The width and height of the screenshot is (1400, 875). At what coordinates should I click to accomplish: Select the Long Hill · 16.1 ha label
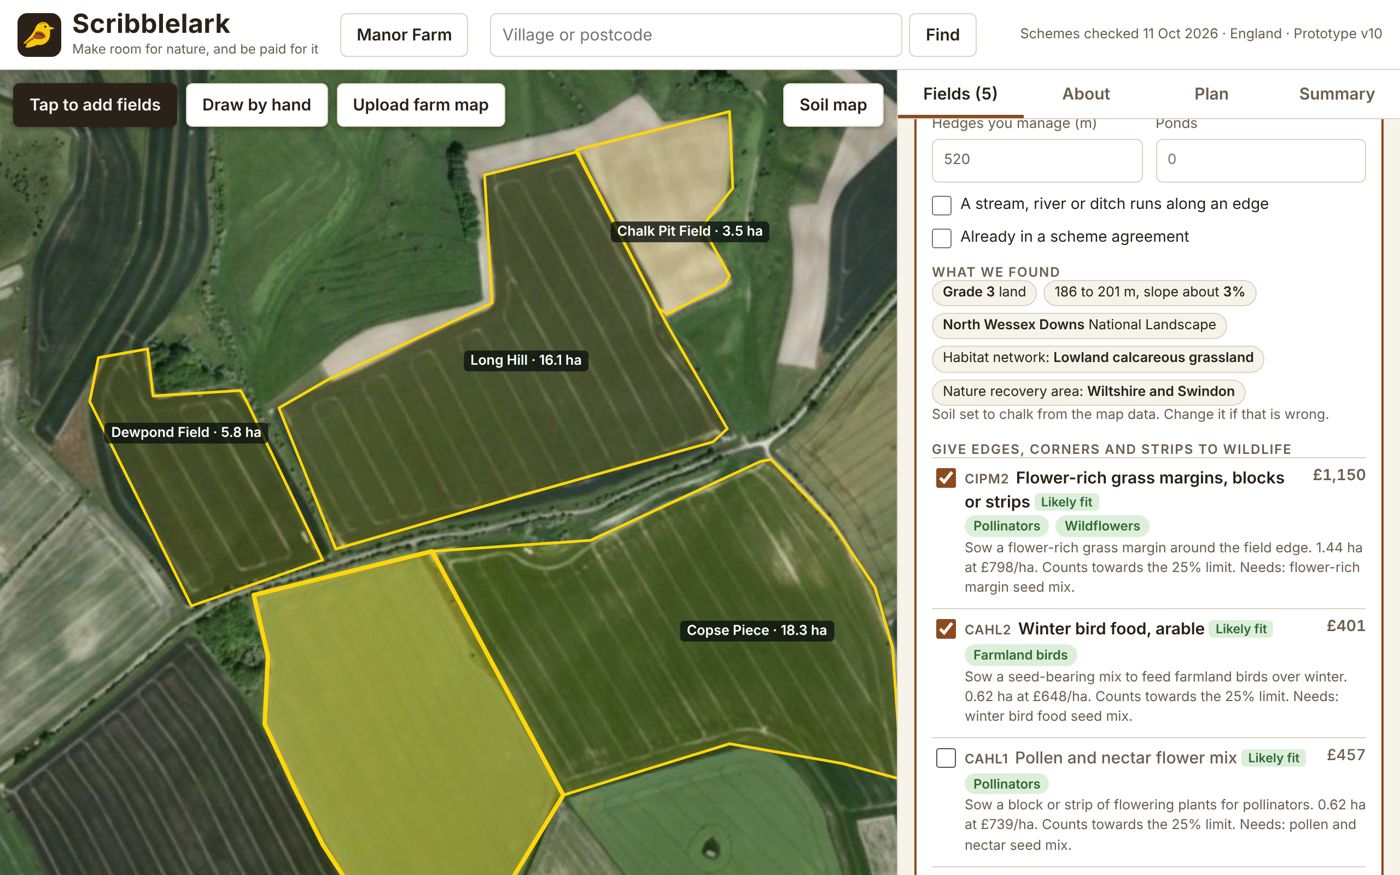526,360
